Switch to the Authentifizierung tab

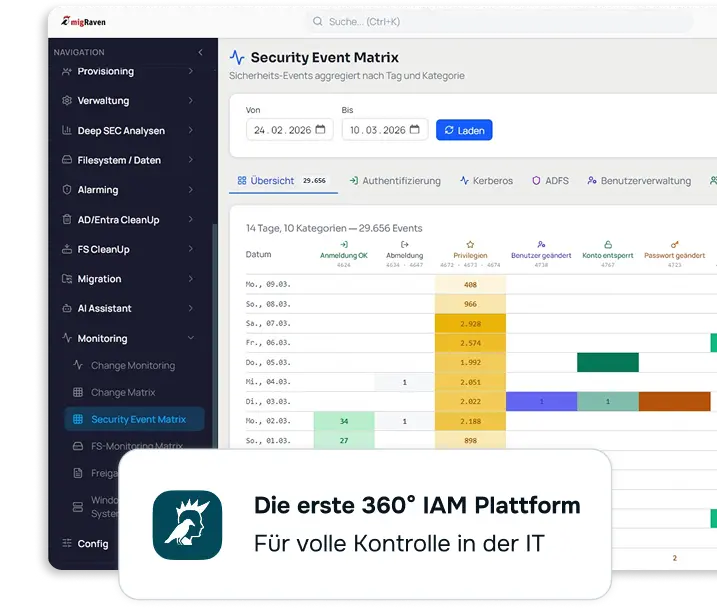click(x=395, y=181)
